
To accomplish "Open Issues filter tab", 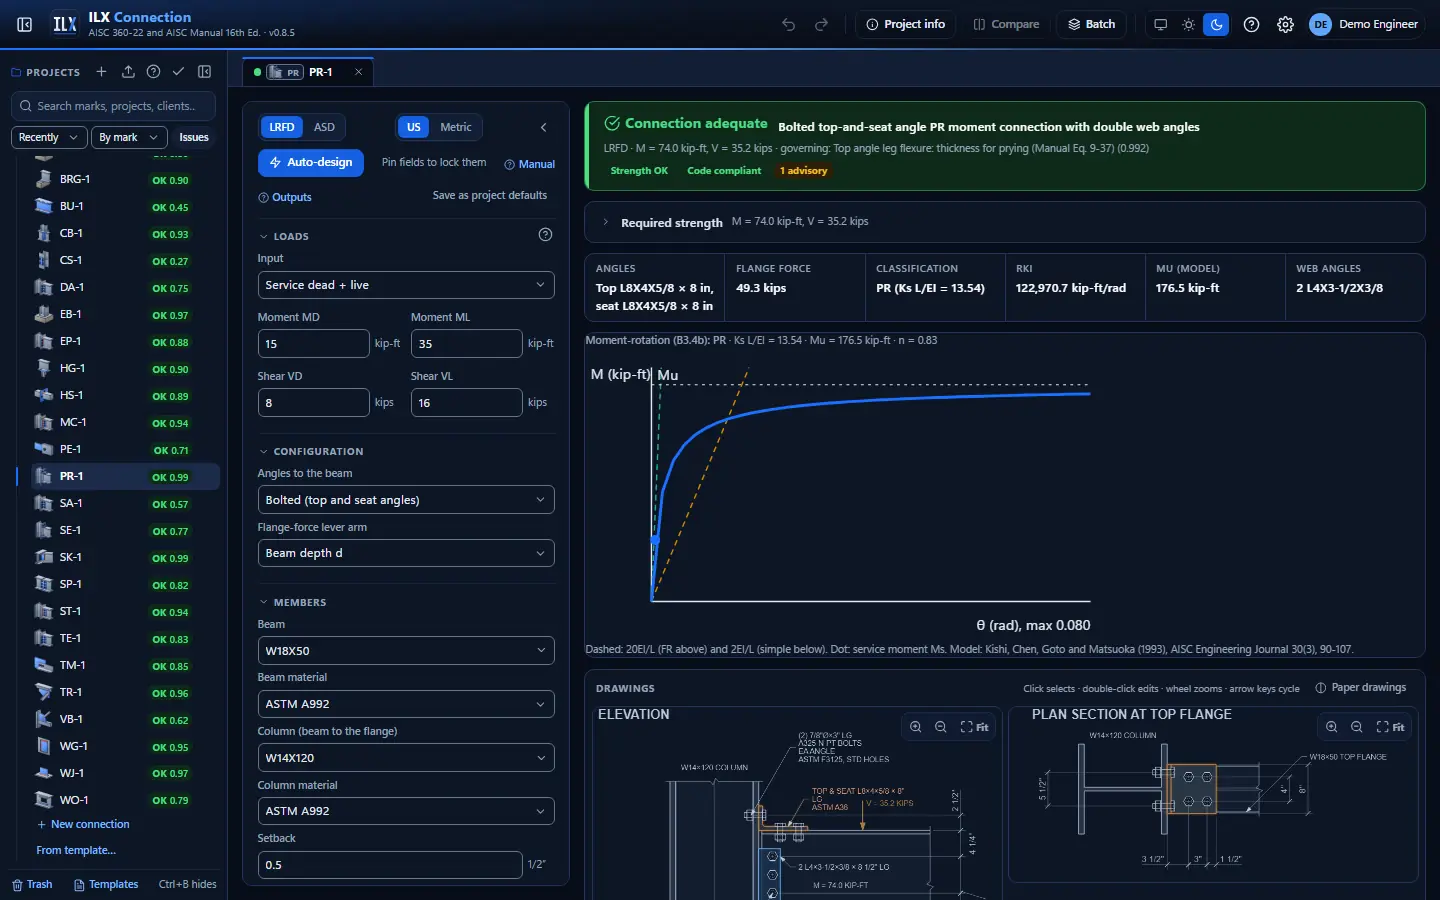I will tap(194, 137).
